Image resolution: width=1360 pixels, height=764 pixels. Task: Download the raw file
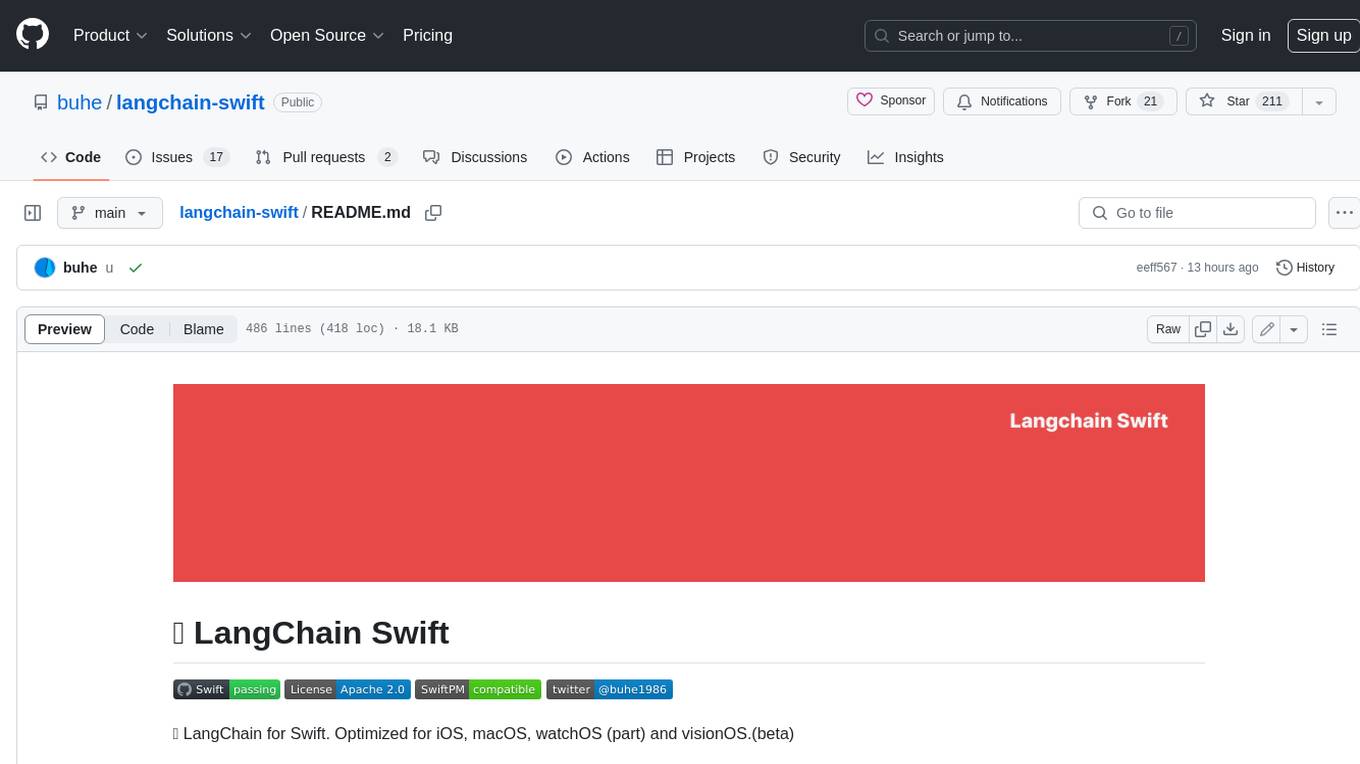pyautogui.click(x=1231, y=329)
